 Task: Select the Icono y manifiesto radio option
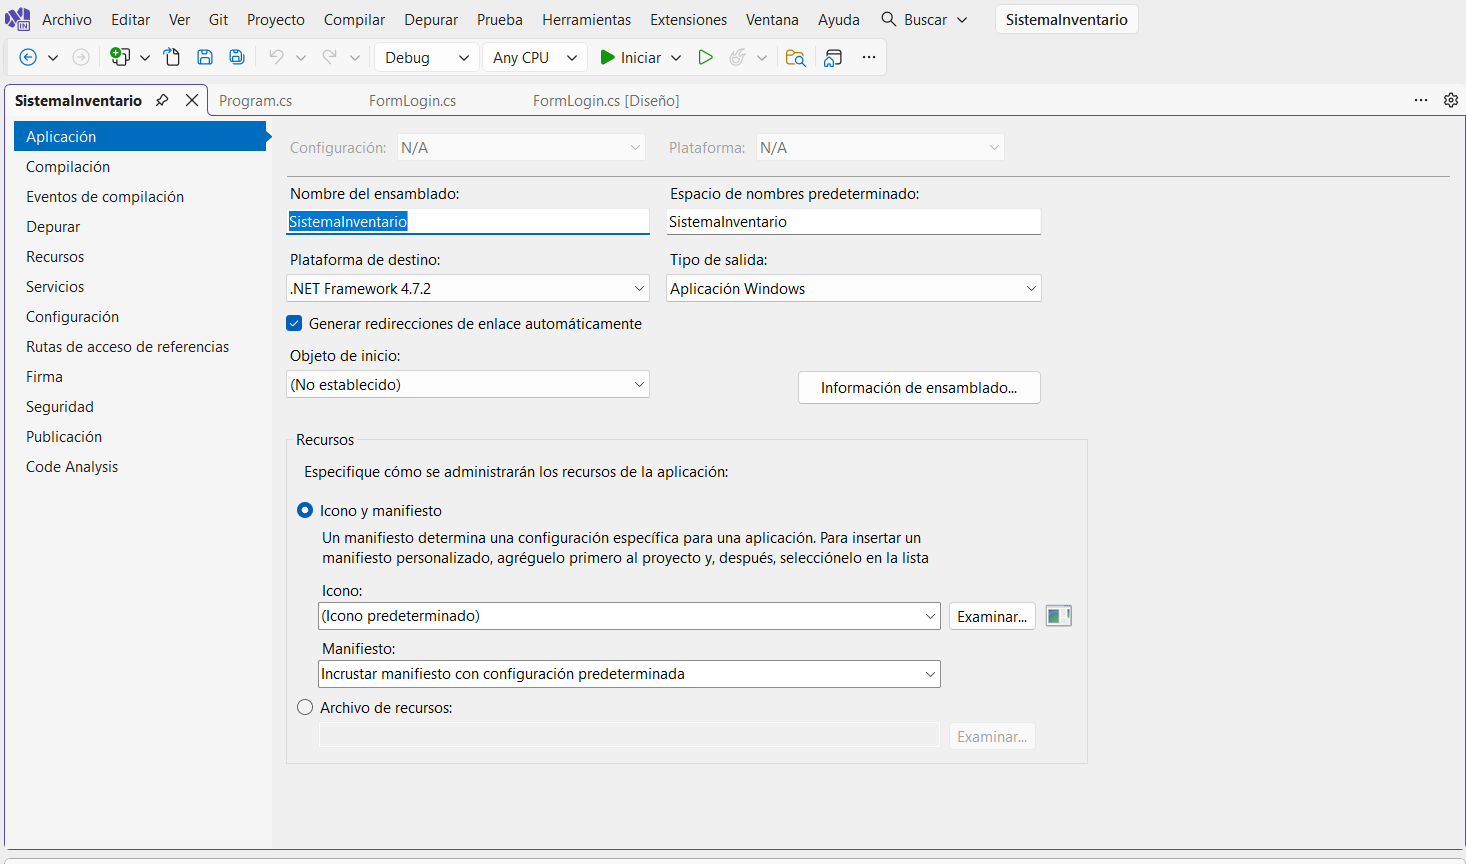coord(305,510)
